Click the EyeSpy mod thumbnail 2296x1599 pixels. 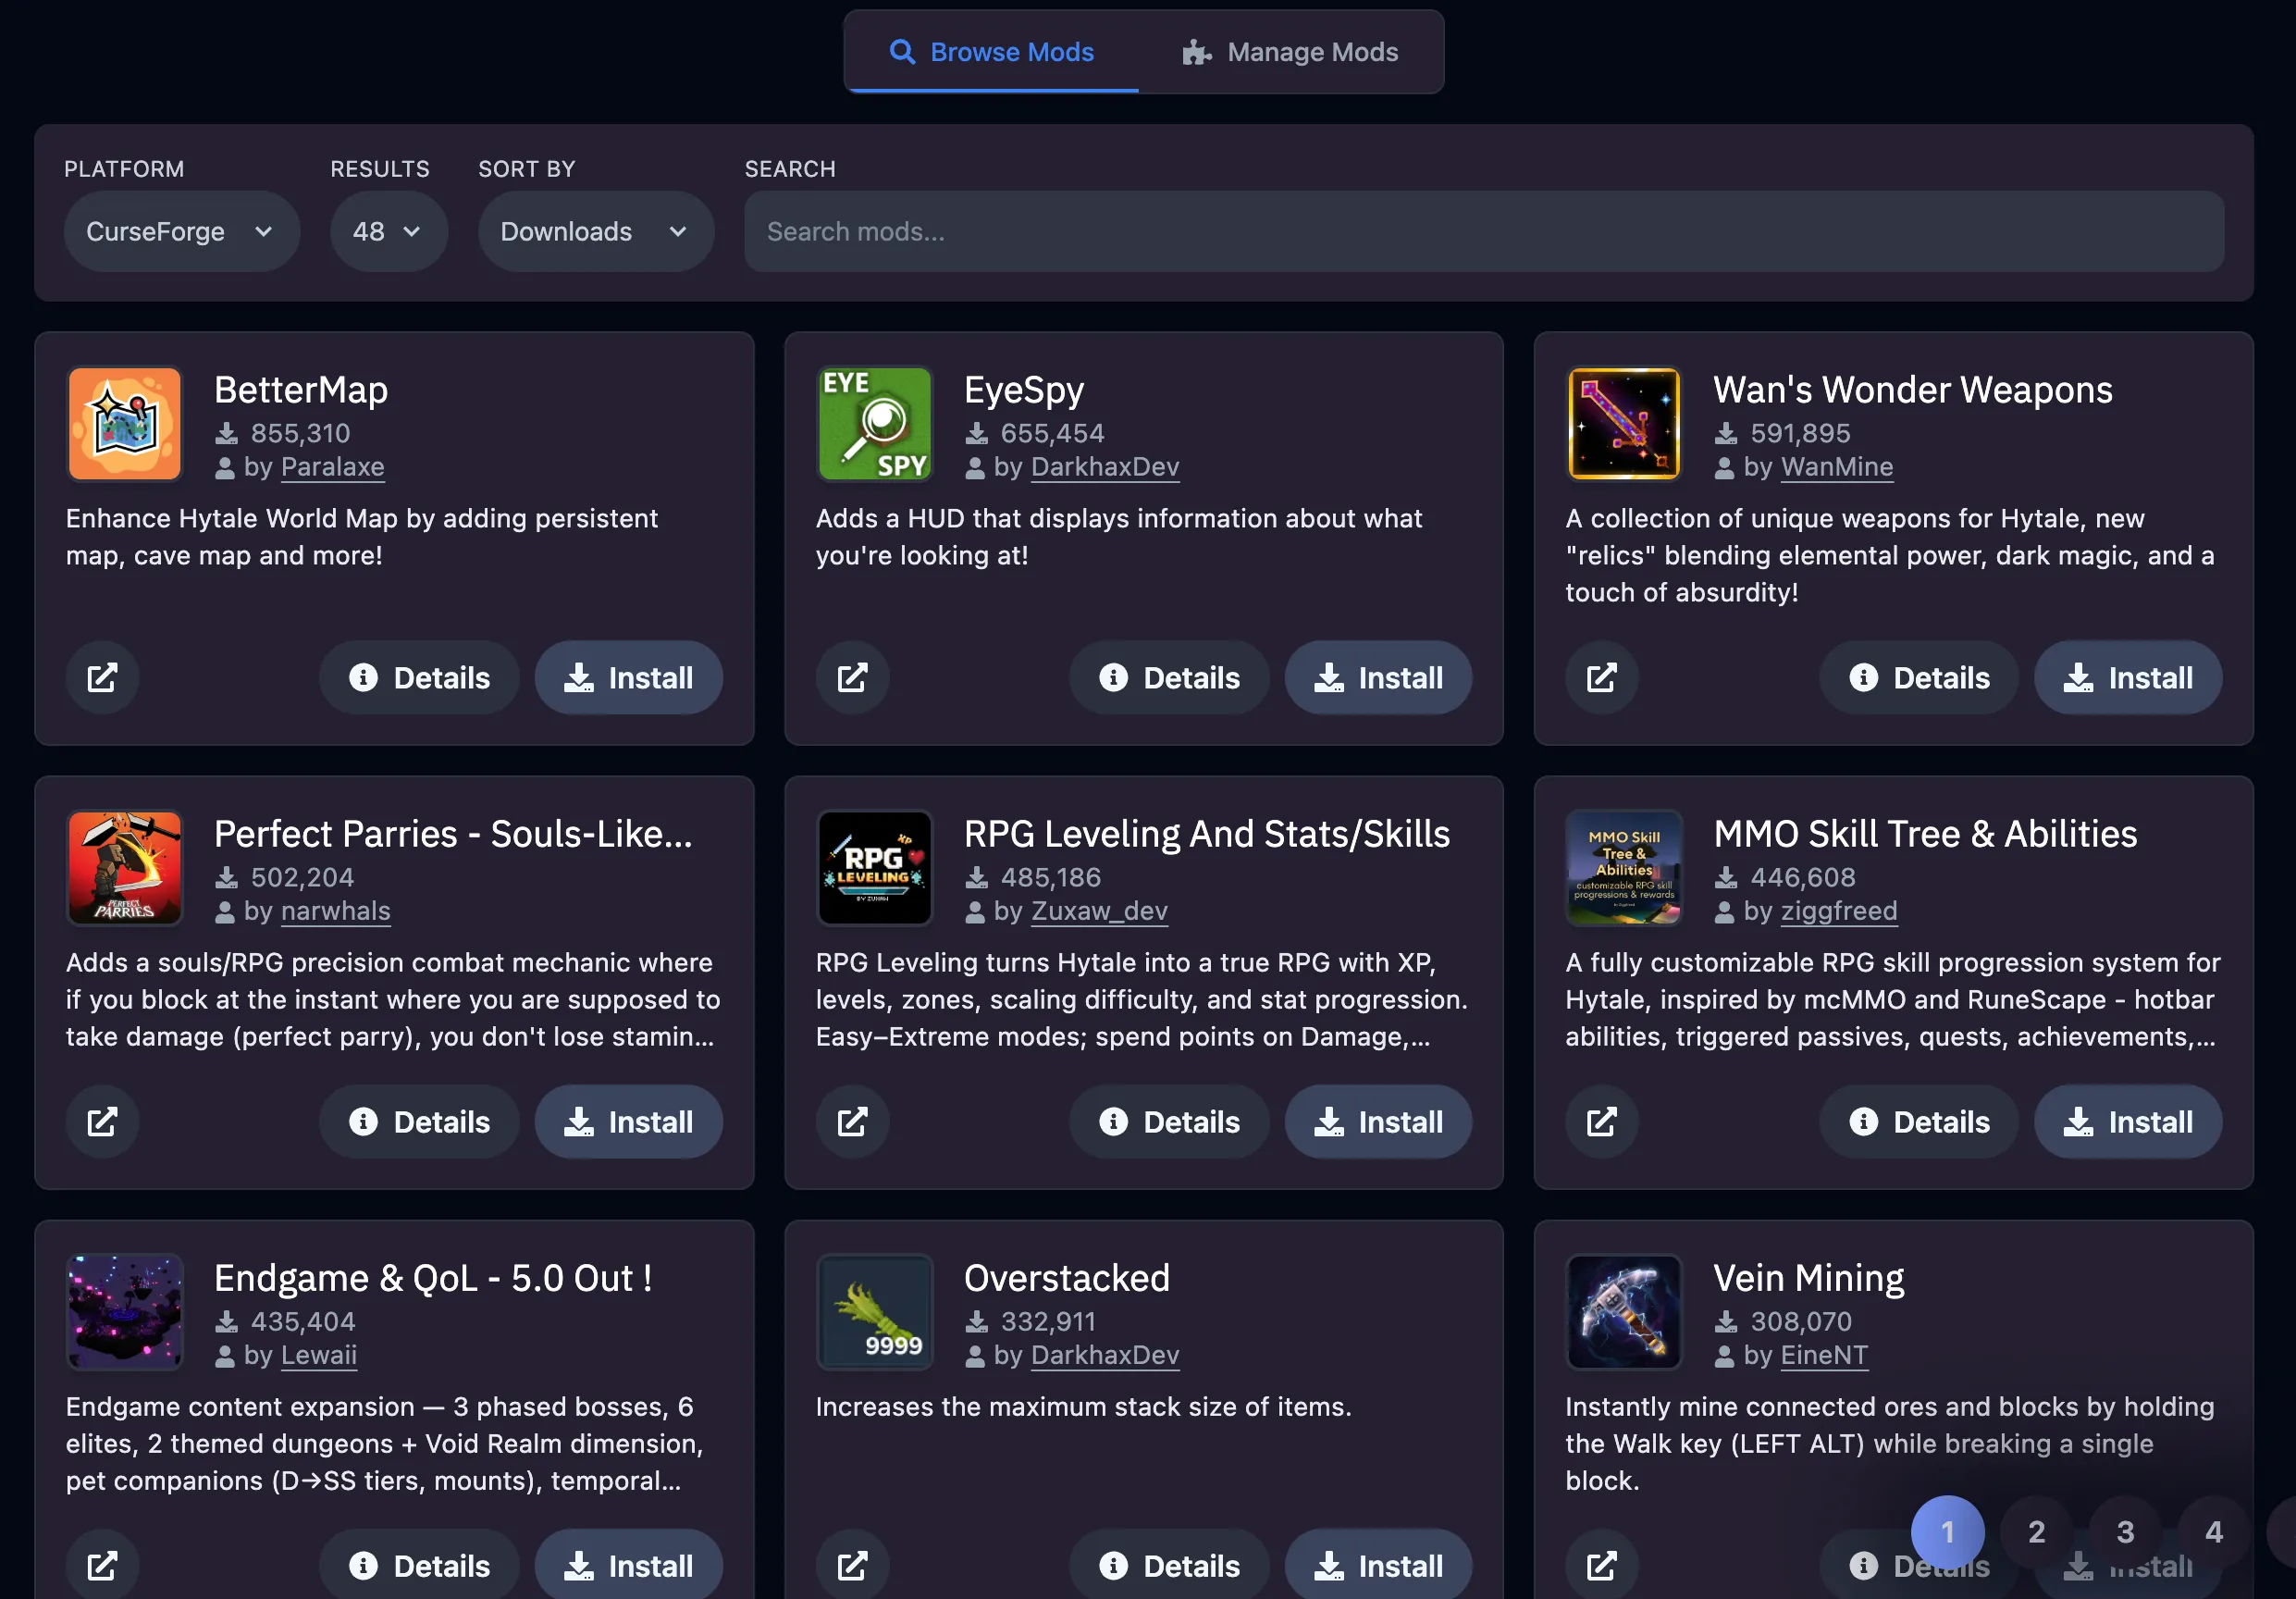coord(875,424)
